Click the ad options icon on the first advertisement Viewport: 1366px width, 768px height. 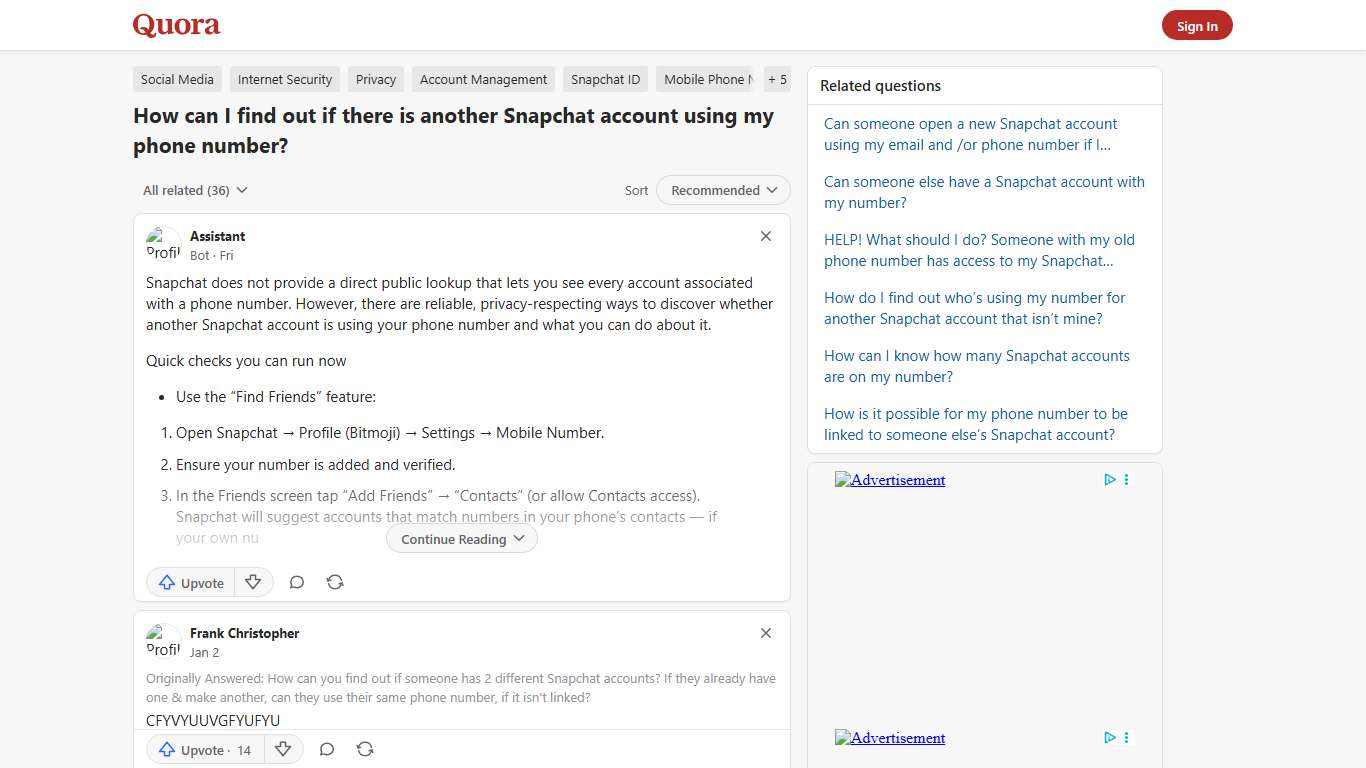(1126, 480)
